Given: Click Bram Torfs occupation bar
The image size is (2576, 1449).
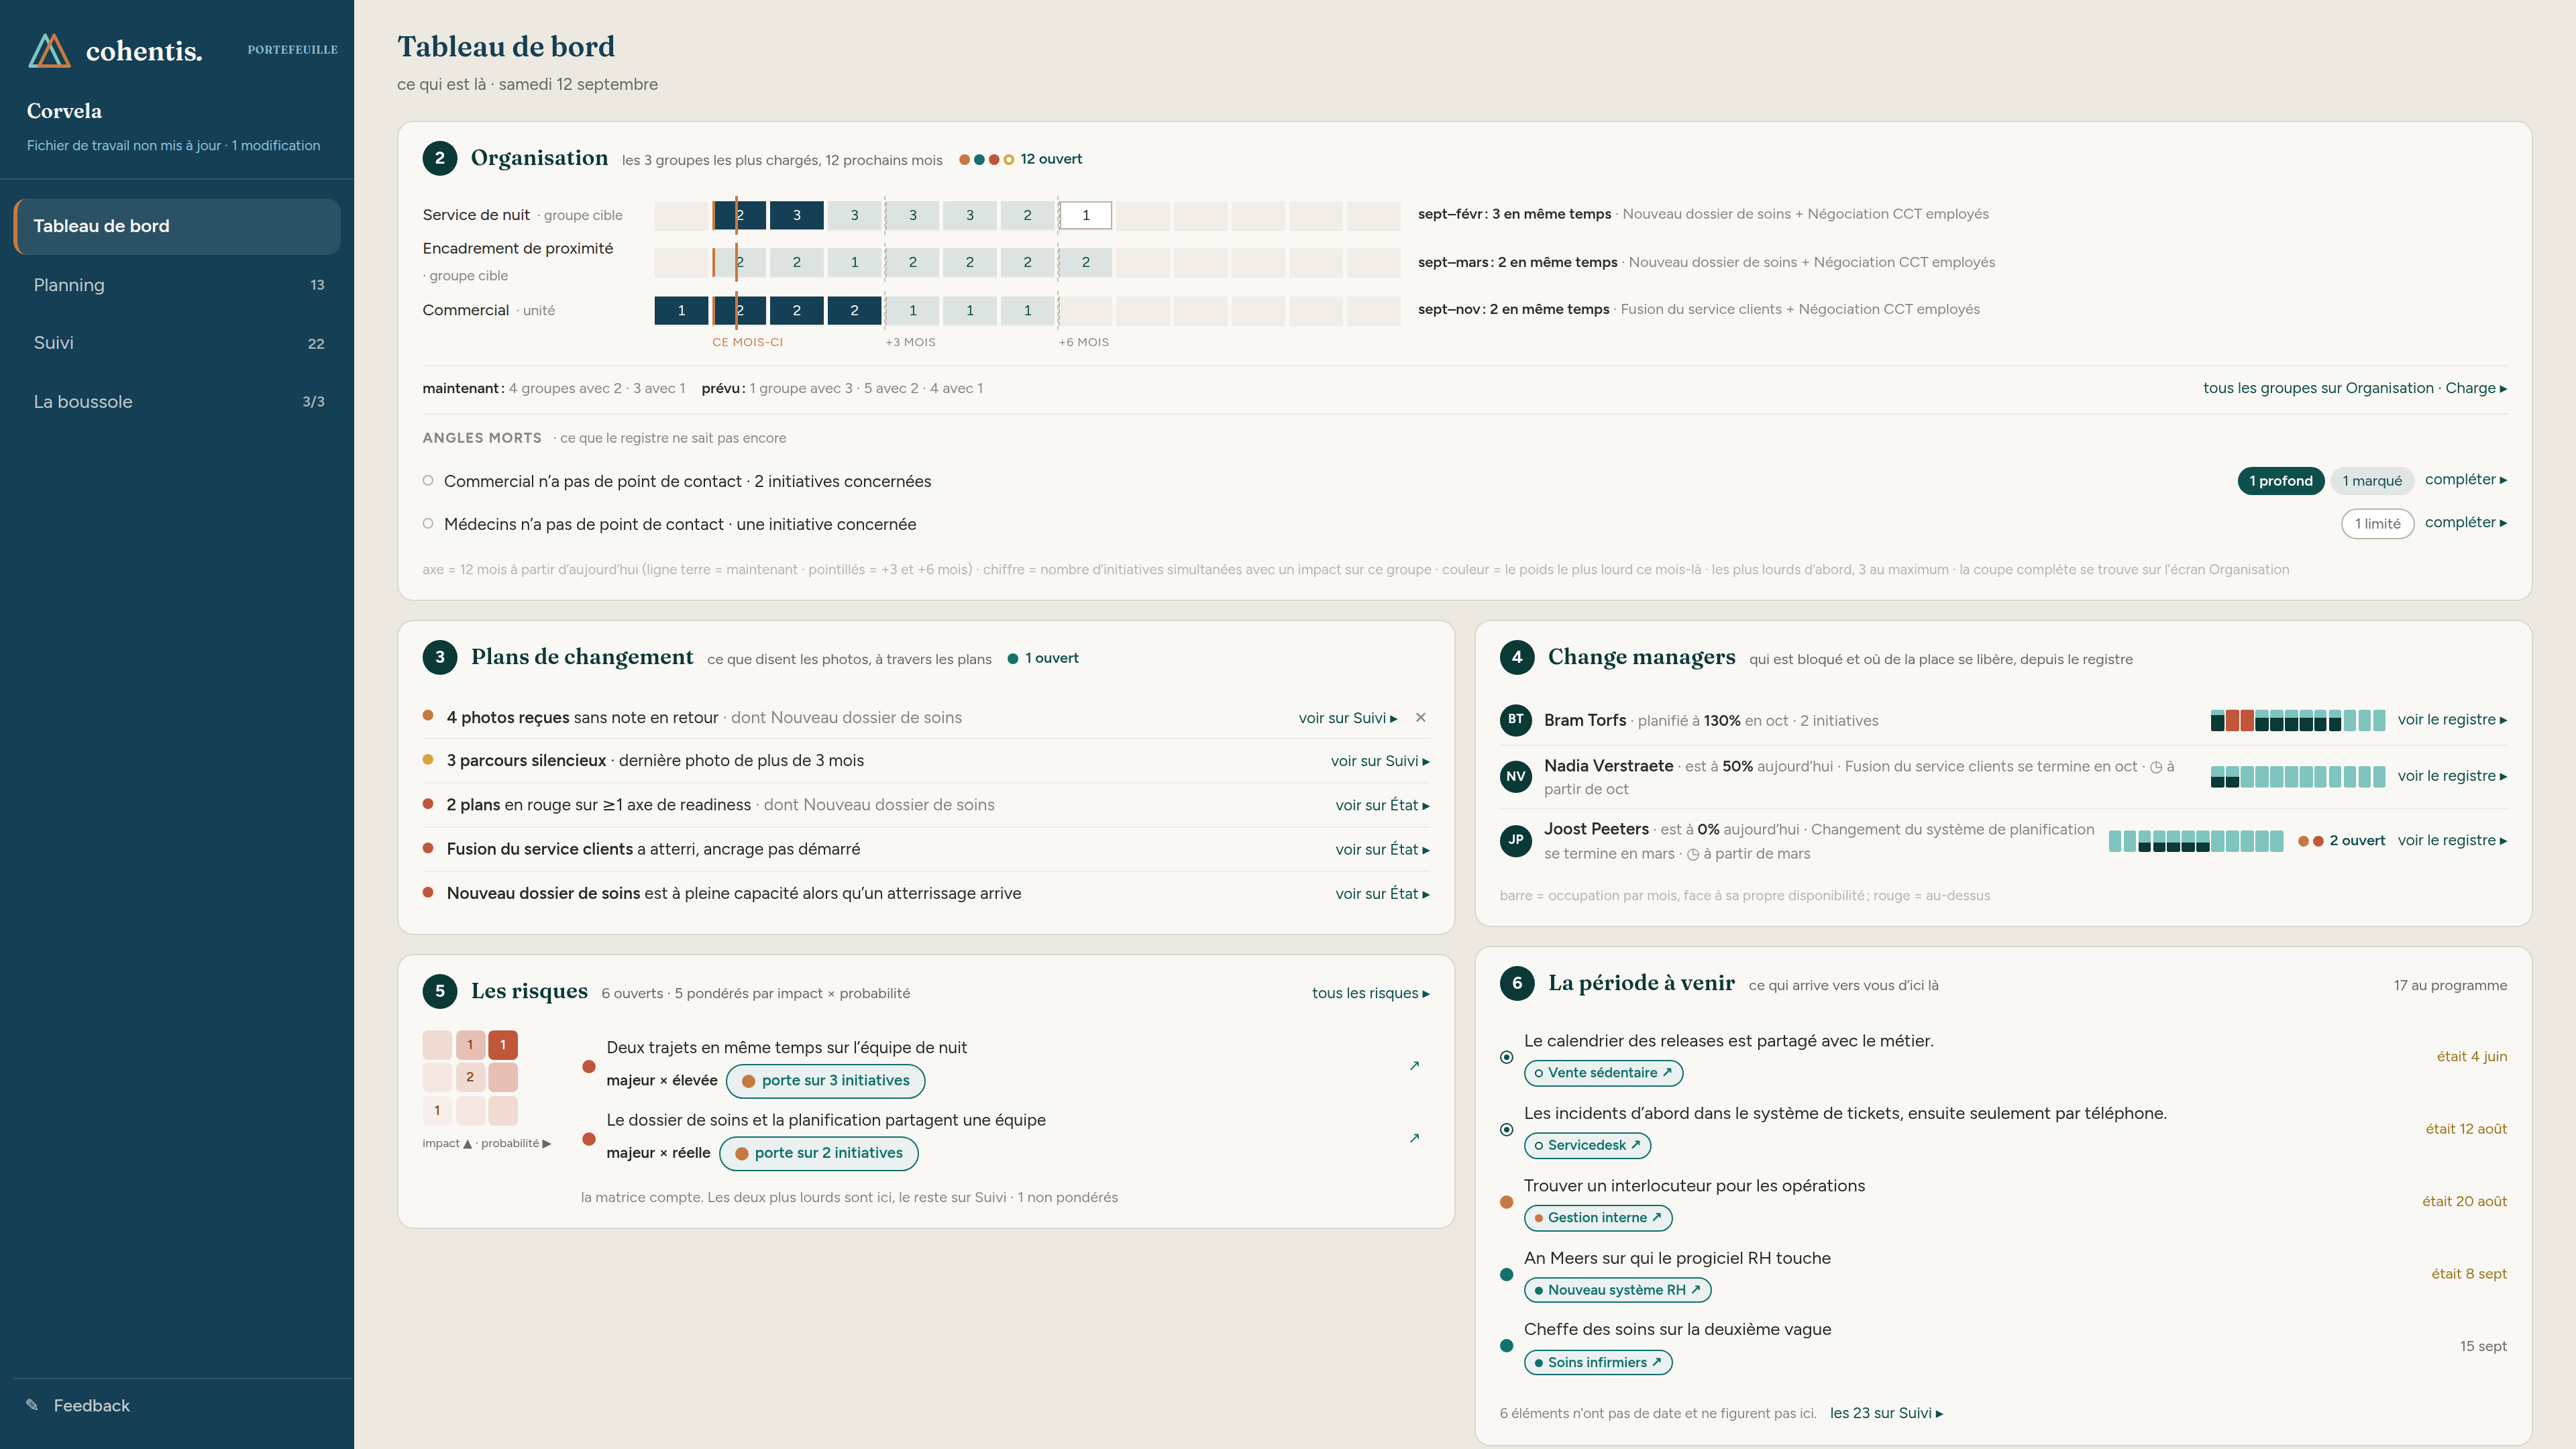Looking at the screenshot, I should (2297, 720).
